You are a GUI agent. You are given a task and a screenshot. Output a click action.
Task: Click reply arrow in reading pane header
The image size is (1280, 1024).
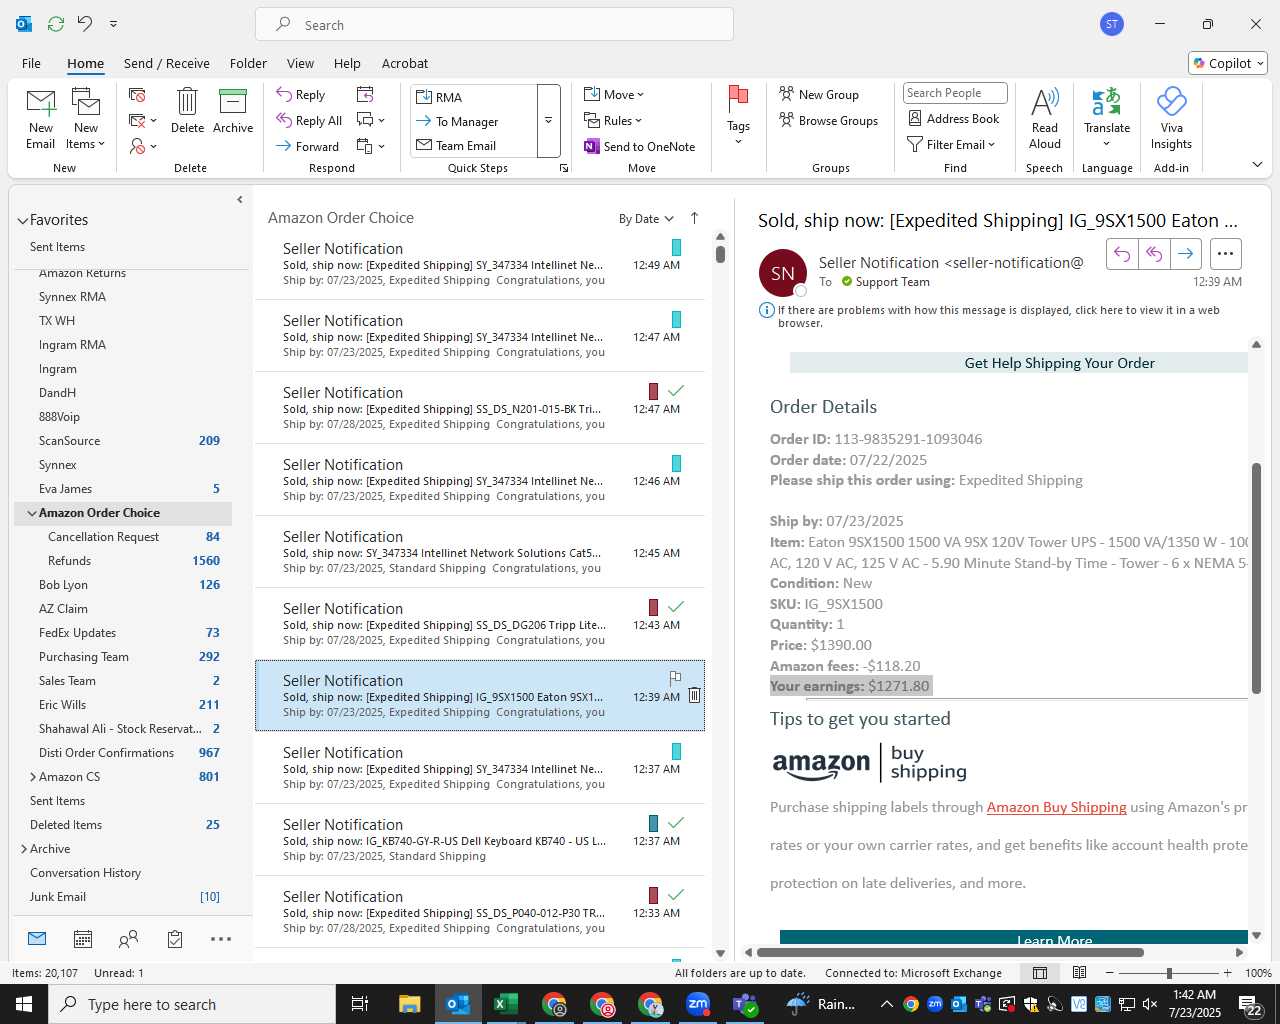(x=1122, y=254)
